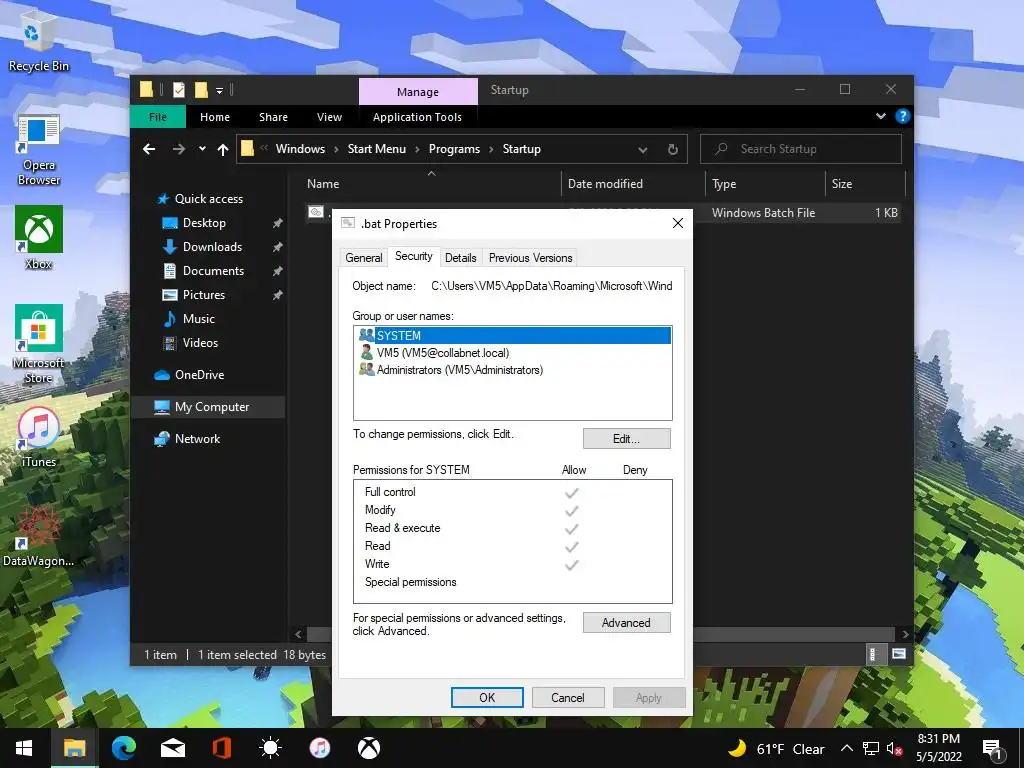
Task: Open Documents in navigation pane
Action: (213, 271)
